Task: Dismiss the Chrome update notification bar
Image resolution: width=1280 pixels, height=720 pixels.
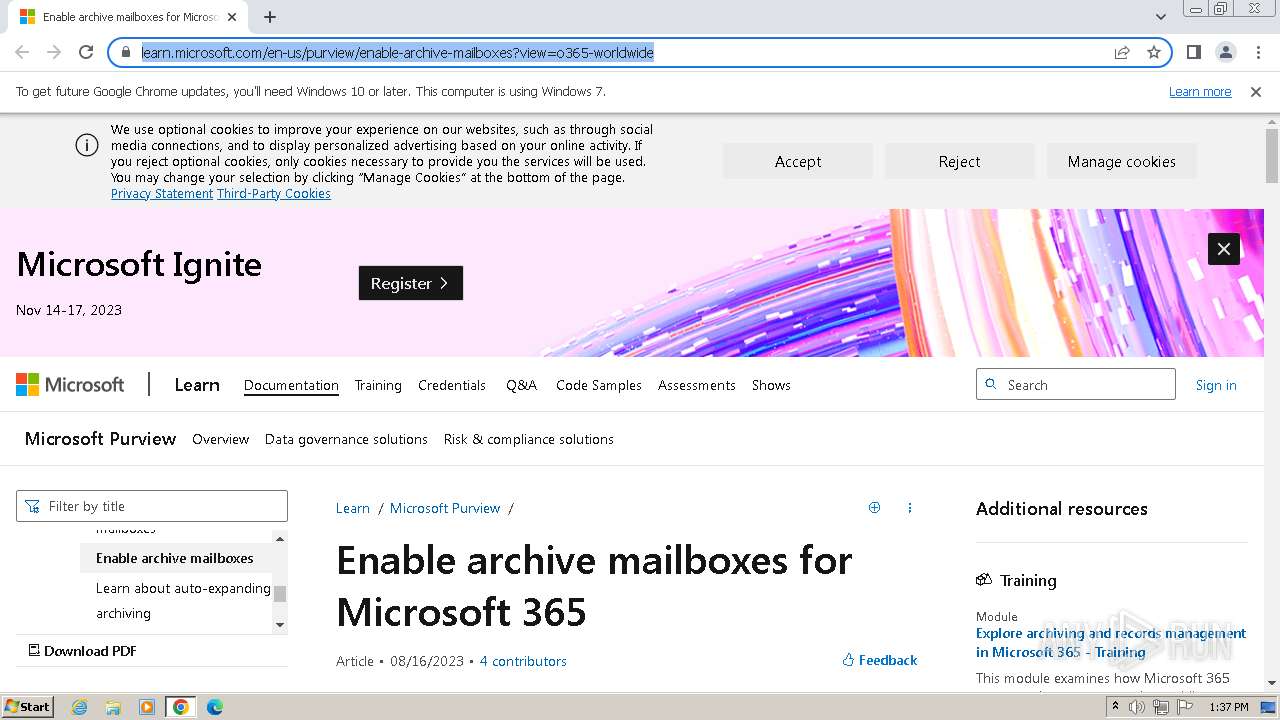Action: pyautogui.click(x=1256, y=92)
